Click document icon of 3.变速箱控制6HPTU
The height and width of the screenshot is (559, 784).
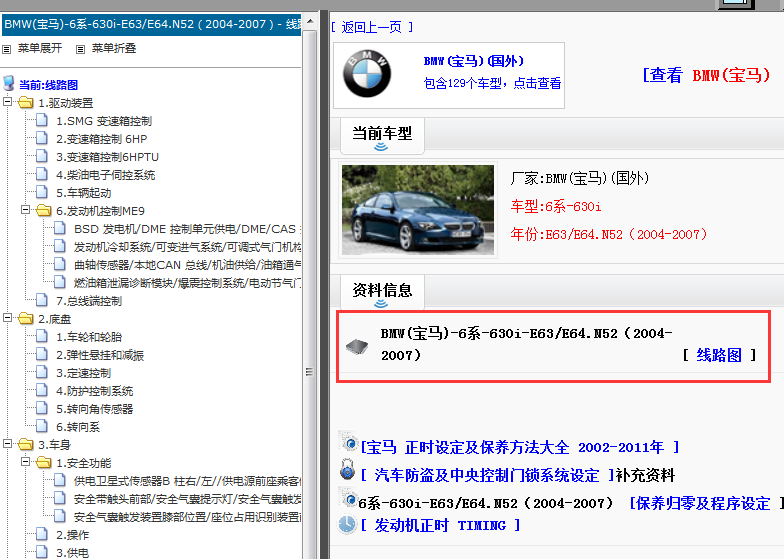(42, 156)
